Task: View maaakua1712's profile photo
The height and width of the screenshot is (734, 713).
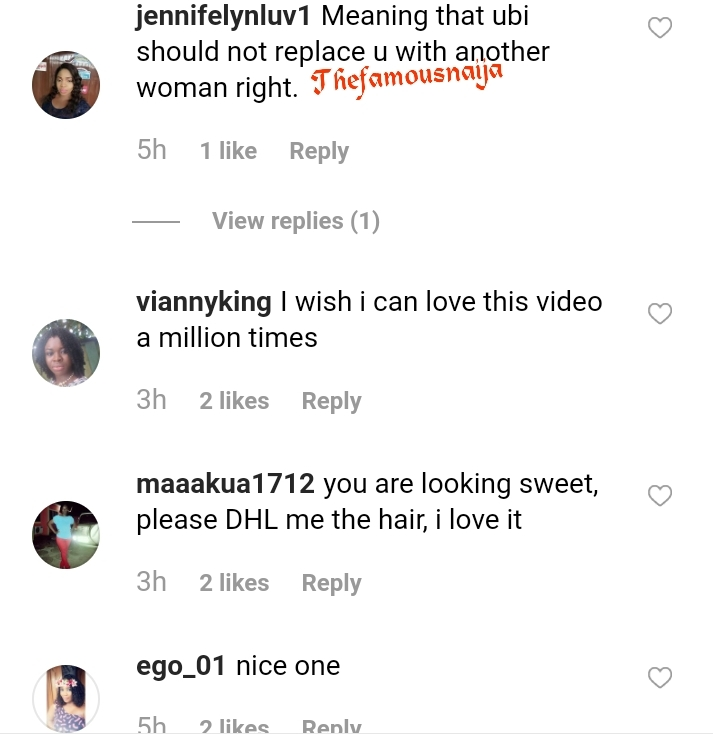Action: tap(66, 534)
